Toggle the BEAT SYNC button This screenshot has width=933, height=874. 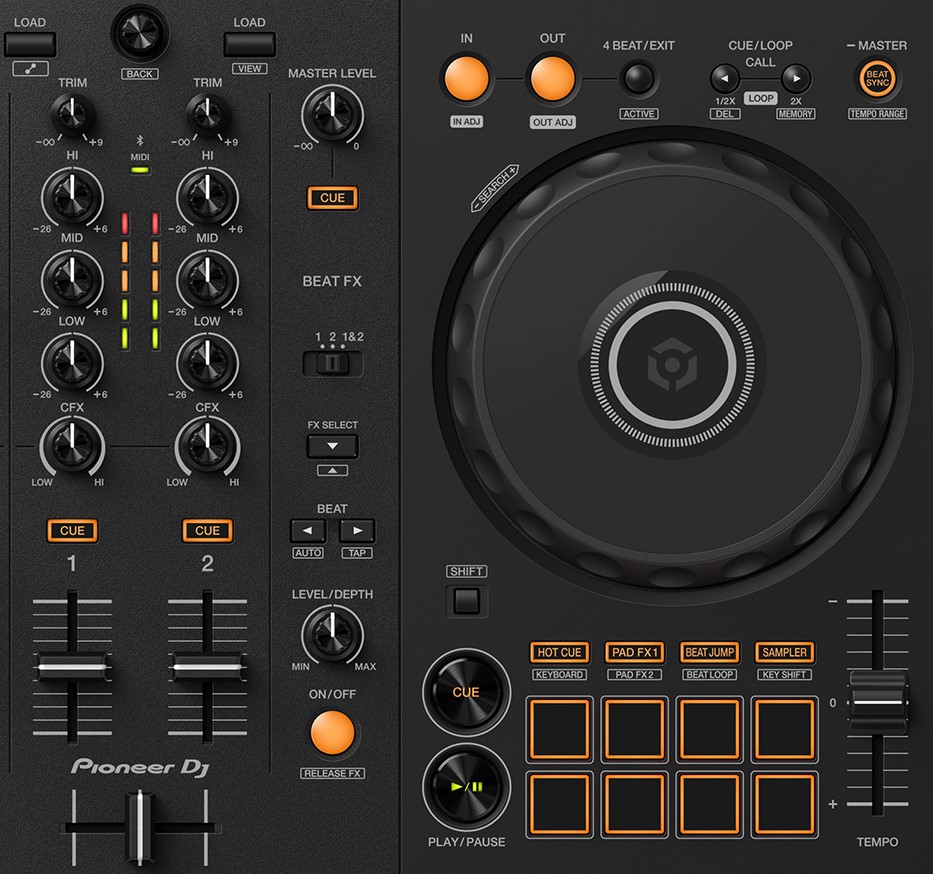coord(878,79)
